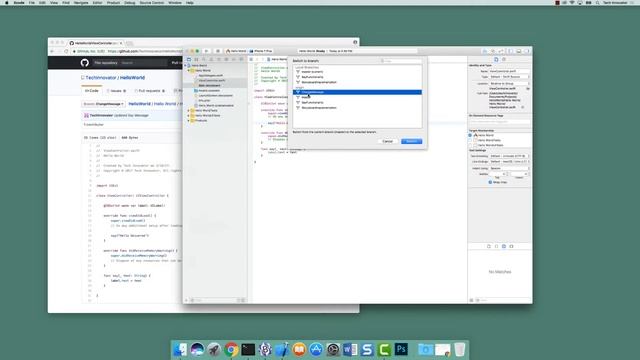
Task: Open the Line Endings dropdown
Action: click(509, 162)
